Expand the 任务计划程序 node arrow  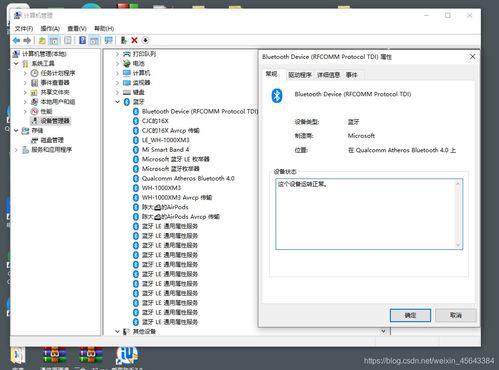pyautogui.click(x=25, y=73)
